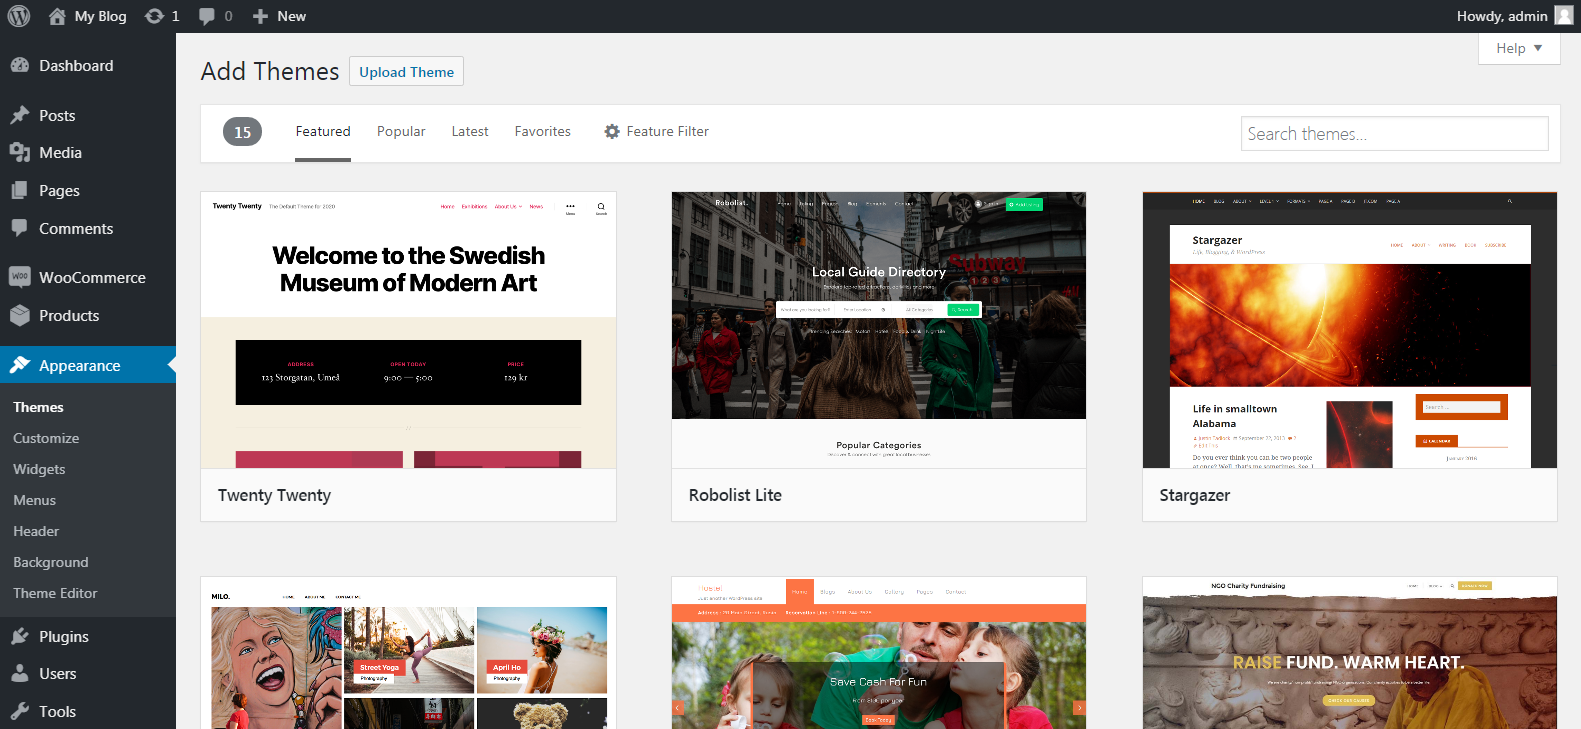Click the Dashboard gauge icon
The width and height of the screenshot is (1581, 729).
click(x=20, y=65)
